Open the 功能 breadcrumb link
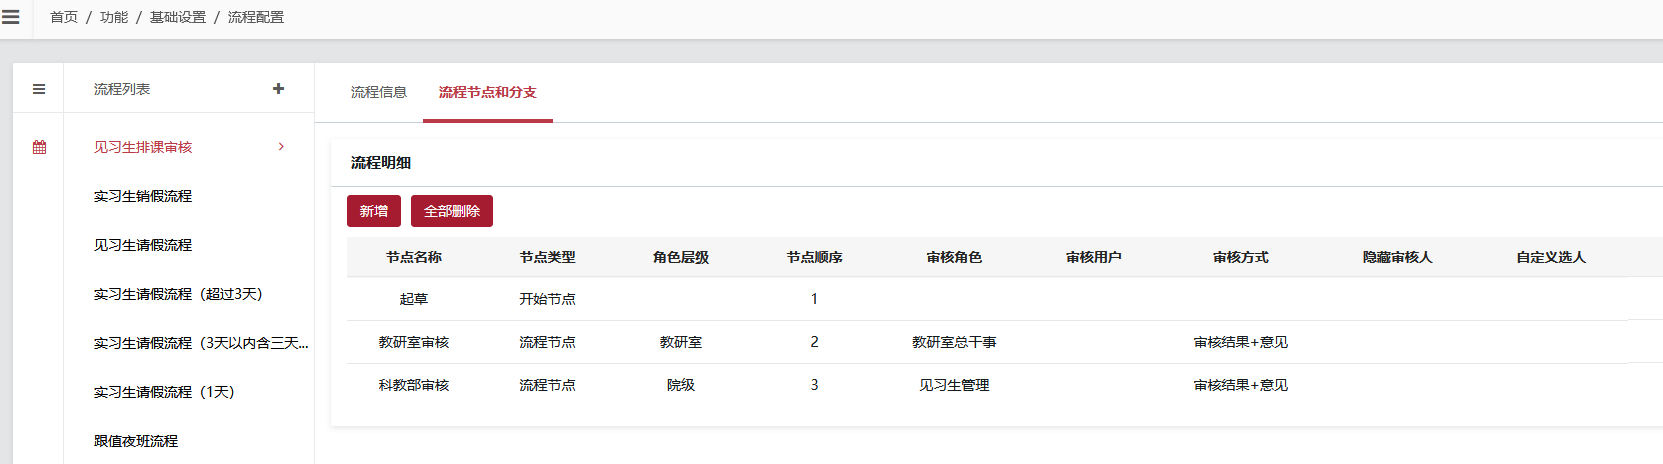Image resolution: width=1663 pixels, height=464 pixels. pos(114,17)
